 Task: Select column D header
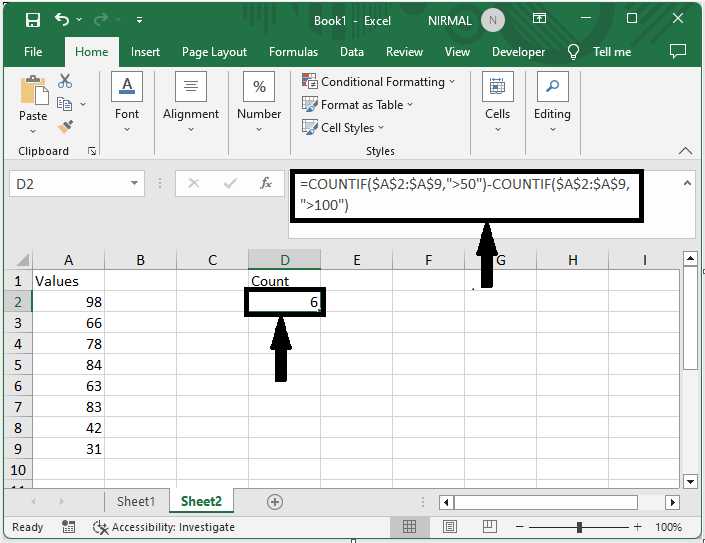[x=285, y=260]
